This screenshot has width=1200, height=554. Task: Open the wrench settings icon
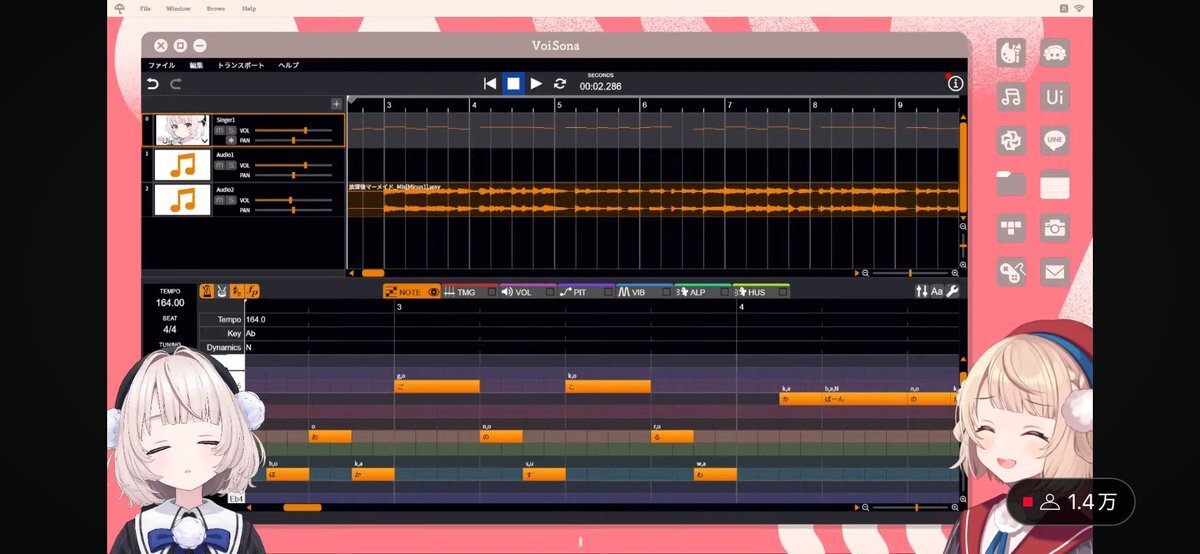(952, 292)
